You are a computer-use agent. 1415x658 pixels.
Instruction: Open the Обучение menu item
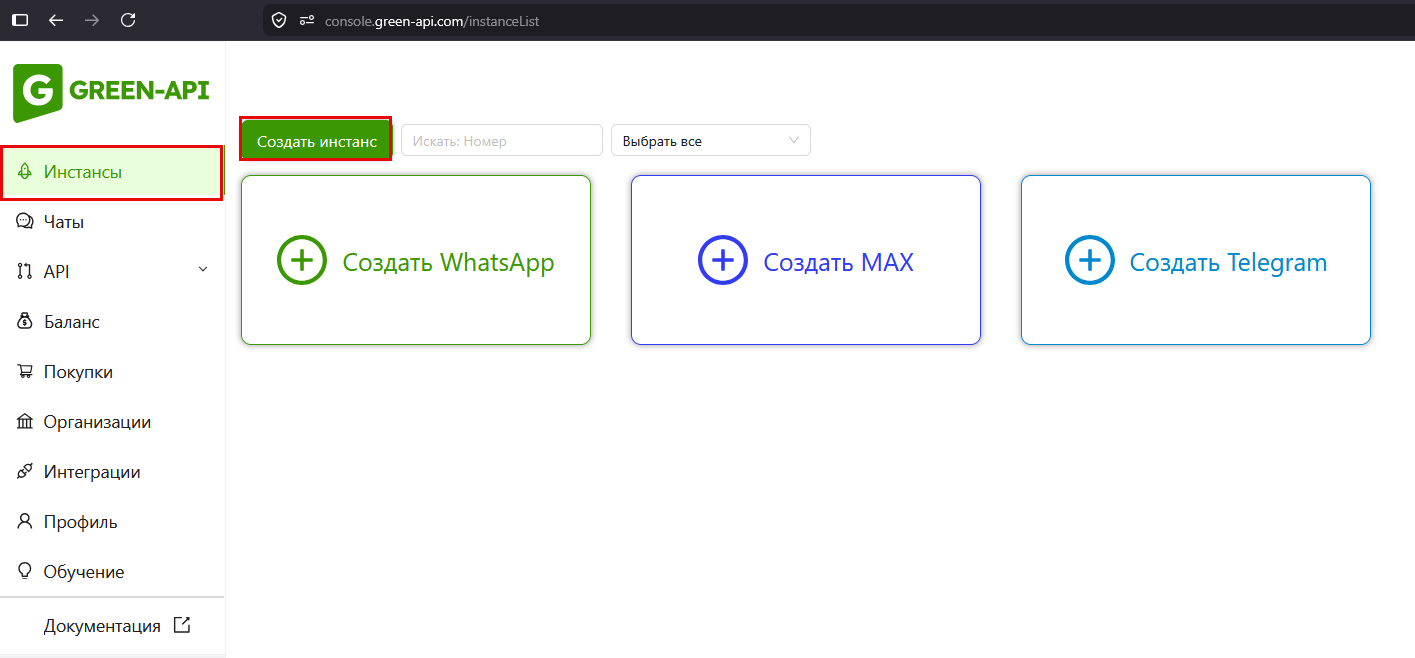click(x=112, y=572)
